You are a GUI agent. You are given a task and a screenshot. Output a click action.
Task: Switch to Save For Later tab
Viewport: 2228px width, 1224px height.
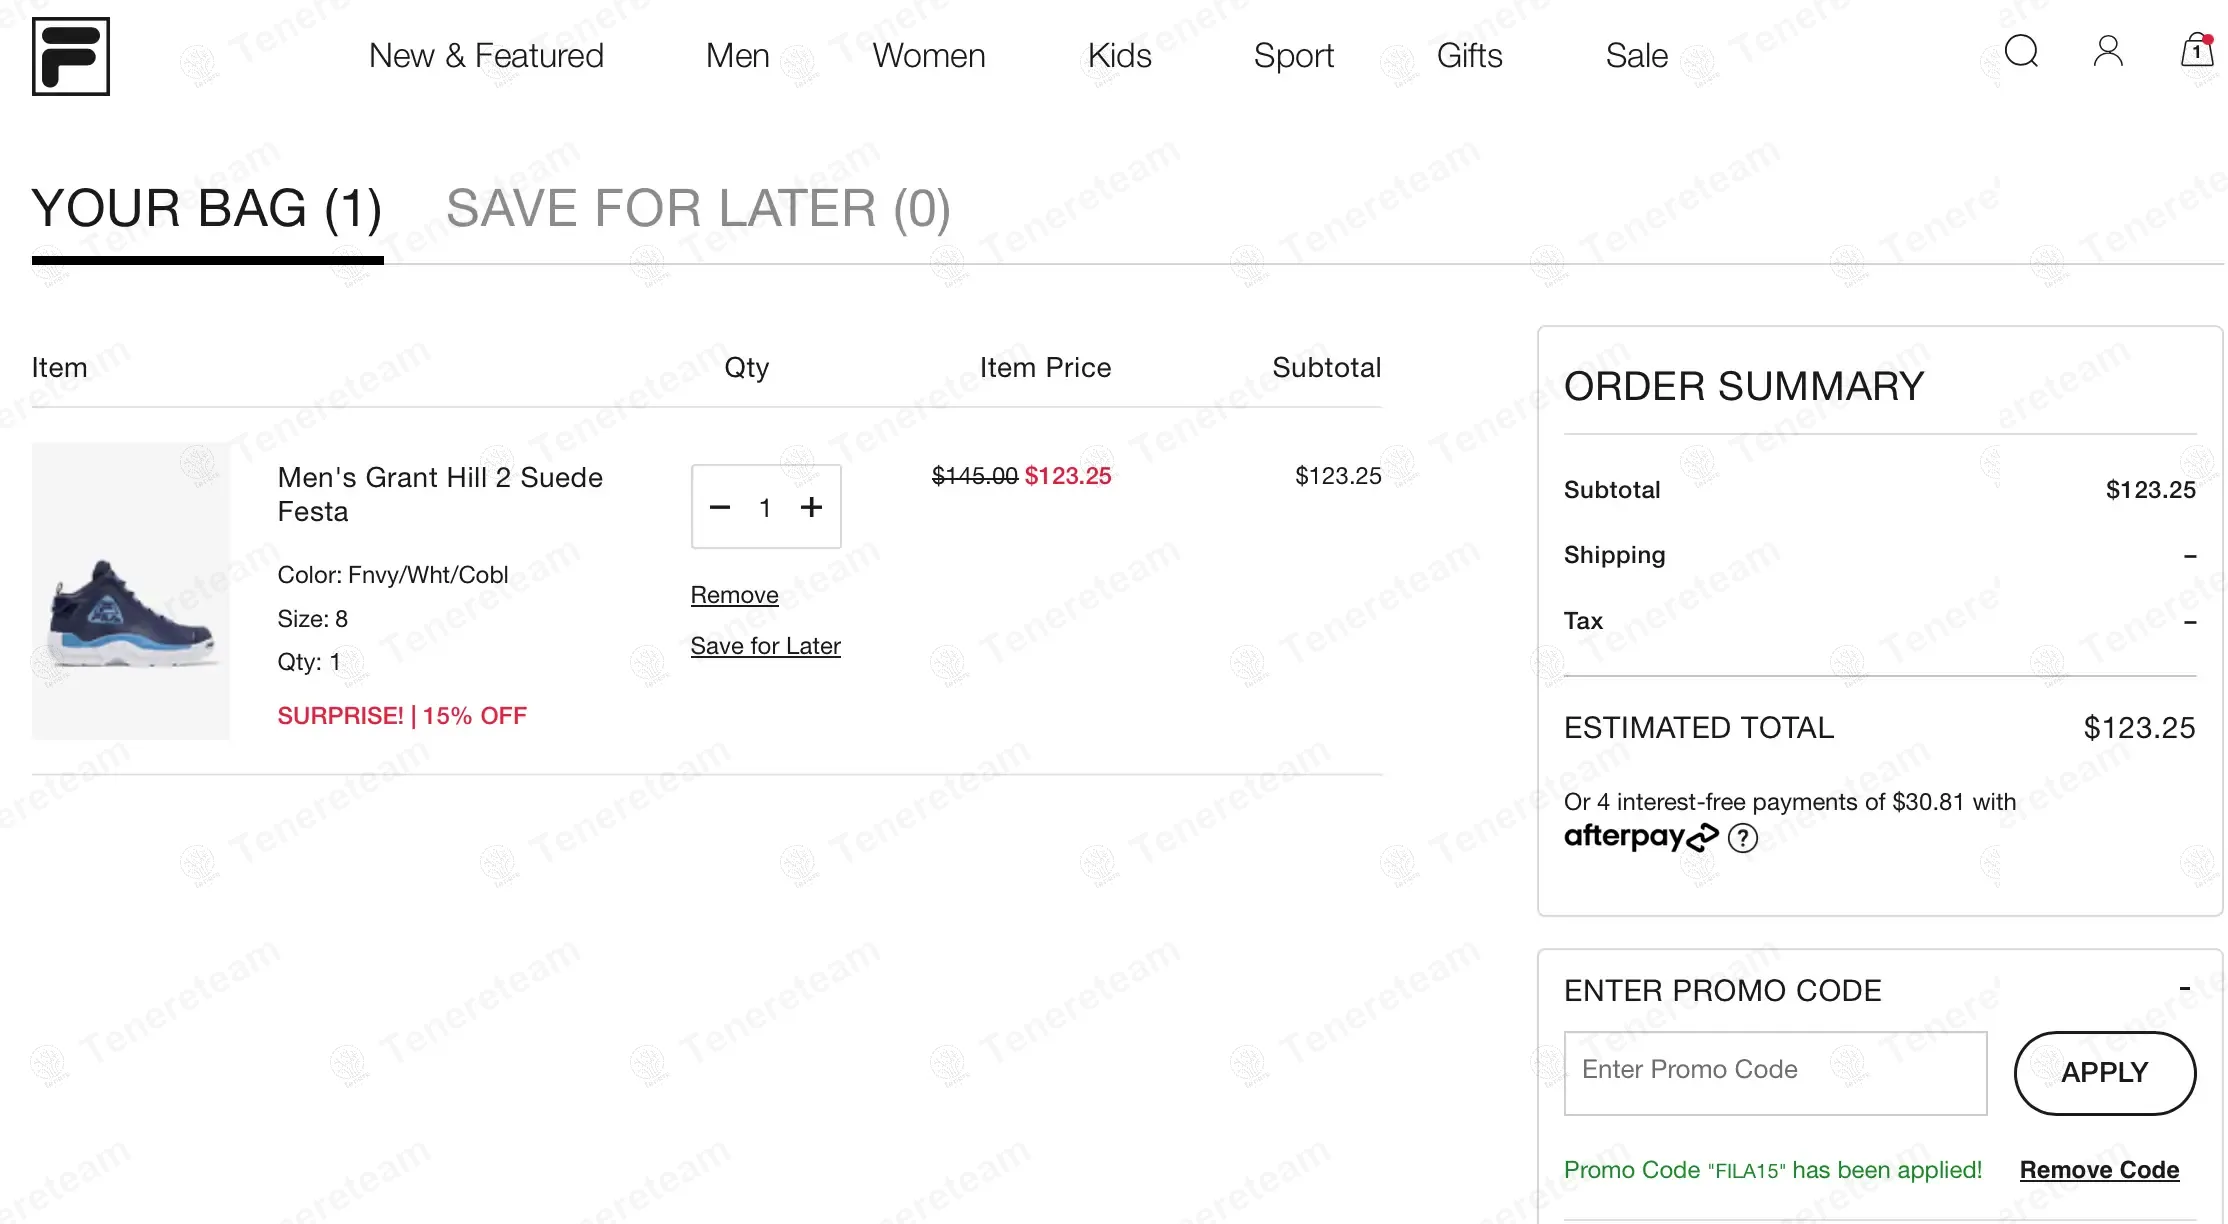[x=698, y=209]
